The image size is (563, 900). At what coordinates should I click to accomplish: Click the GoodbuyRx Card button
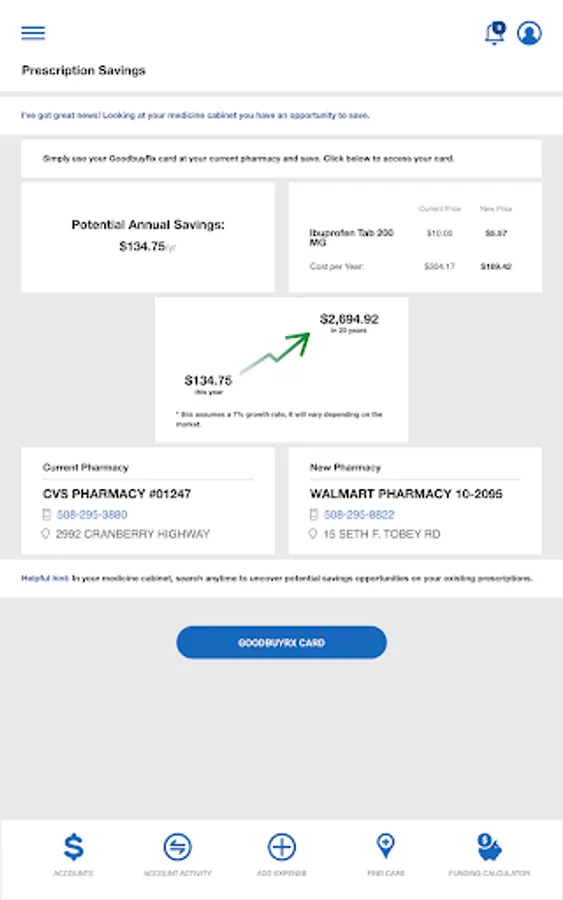281,642
